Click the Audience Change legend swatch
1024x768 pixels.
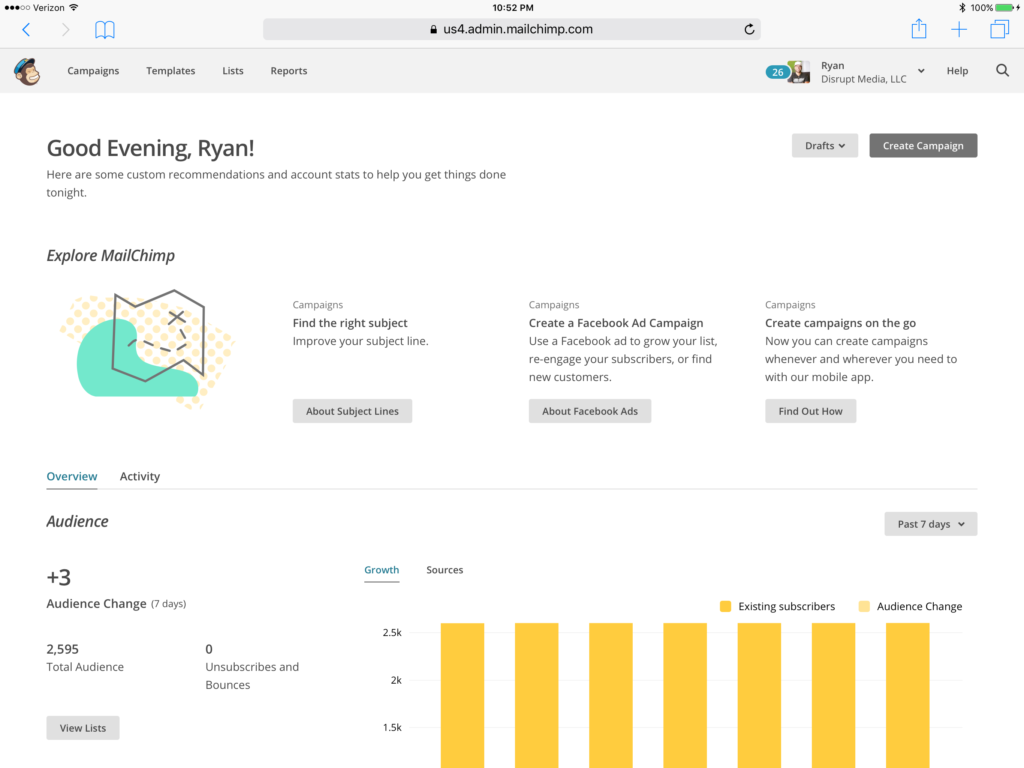pos(864,606)
